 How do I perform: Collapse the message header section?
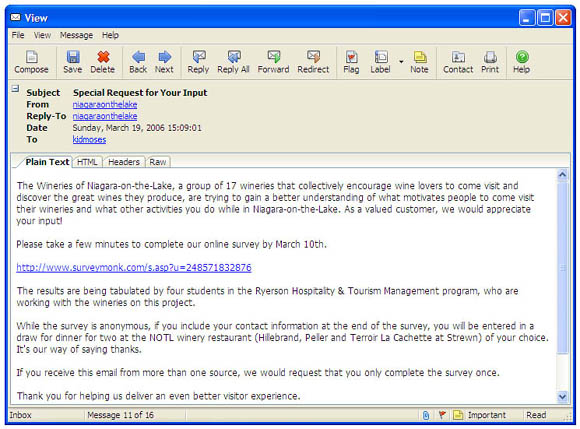coord(15,88)
